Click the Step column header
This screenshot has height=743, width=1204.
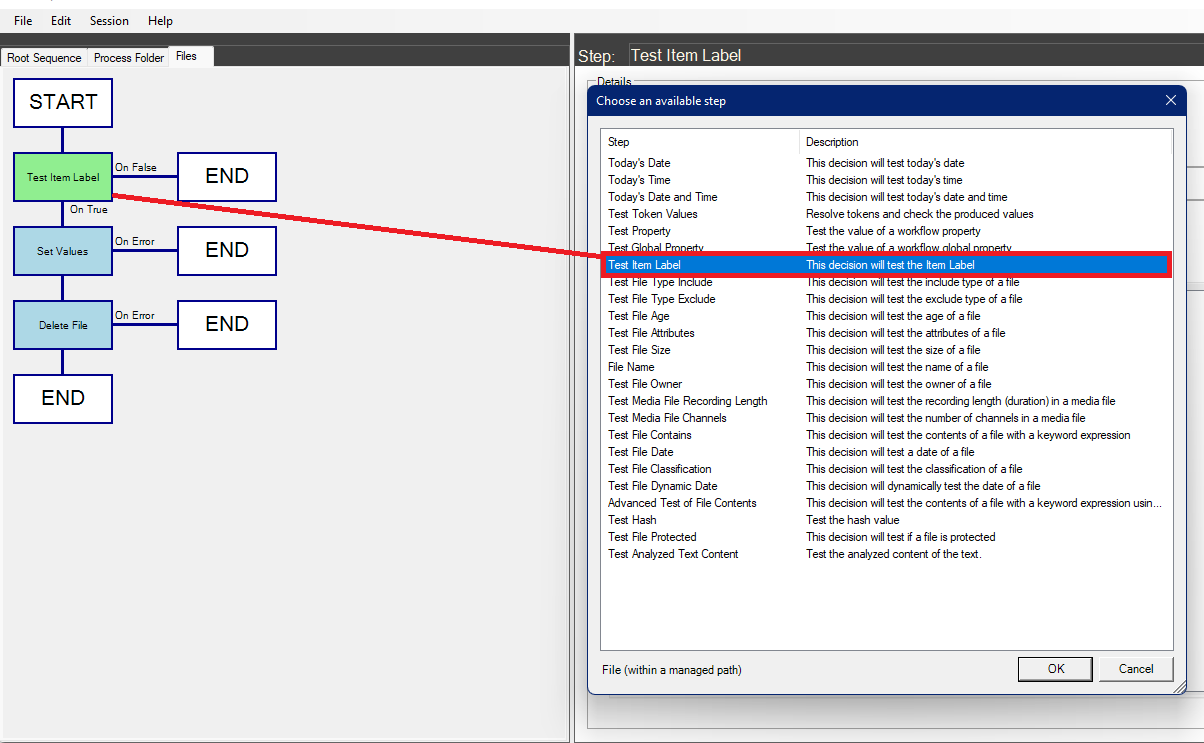click(x=700, y=142)
